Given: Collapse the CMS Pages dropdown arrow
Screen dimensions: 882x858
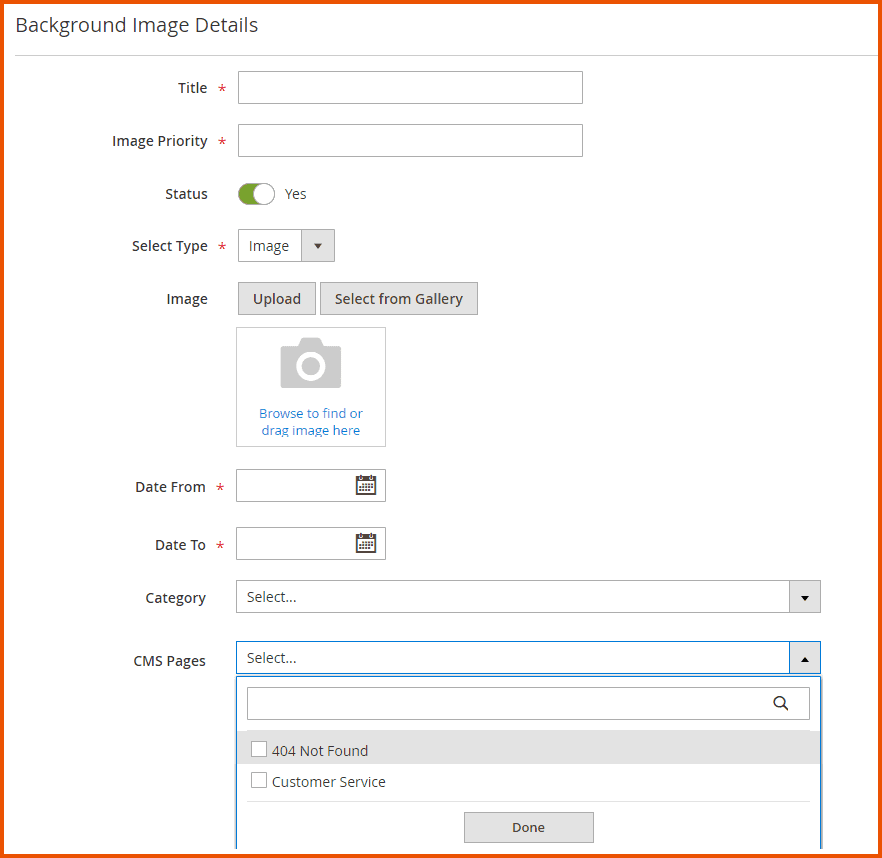Looking at the screenshot, I should point(804,658).
